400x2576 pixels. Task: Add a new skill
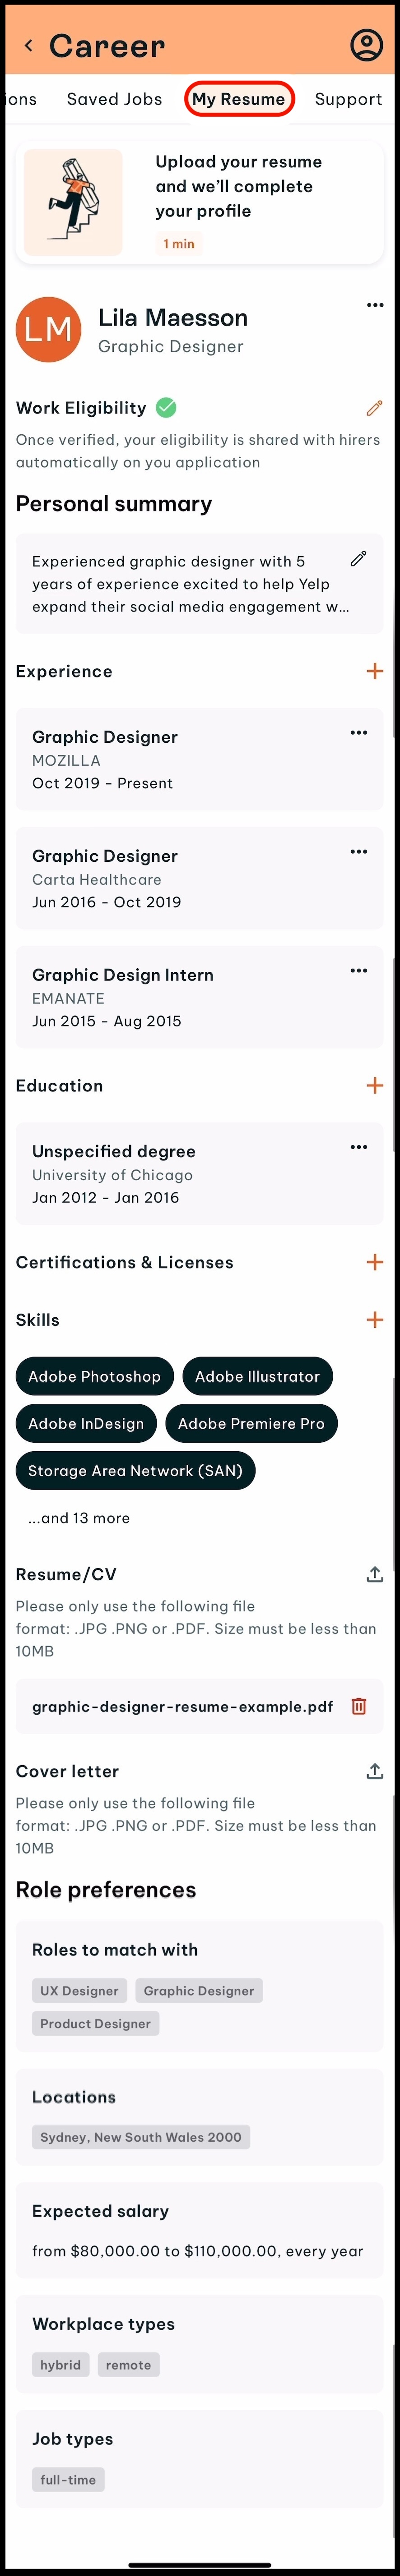(x=374, y=1320)
